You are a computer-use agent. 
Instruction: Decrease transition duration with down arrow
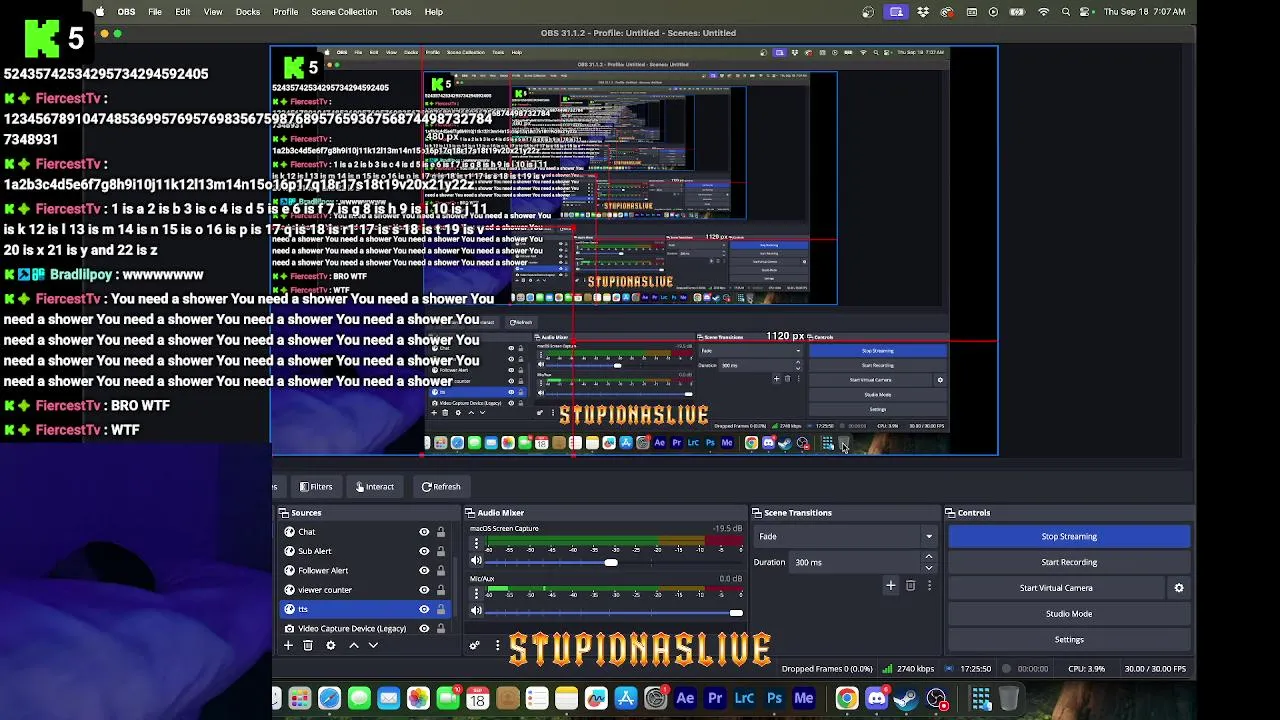929,568
